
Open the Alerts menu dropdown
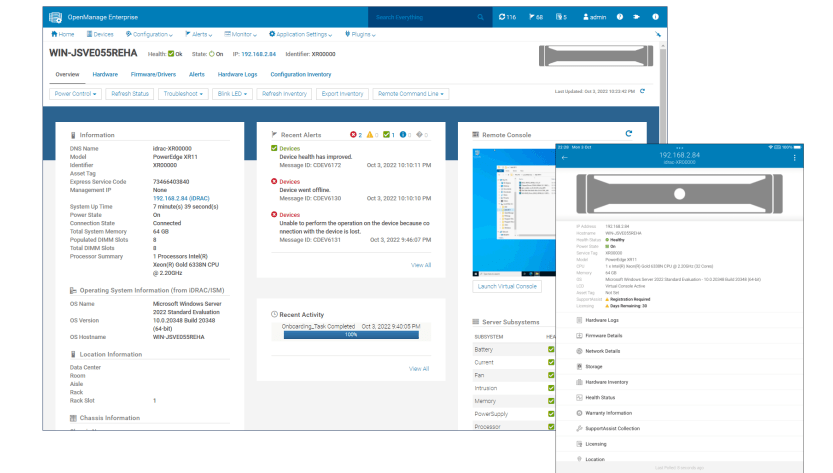click(x=199, y=34)
